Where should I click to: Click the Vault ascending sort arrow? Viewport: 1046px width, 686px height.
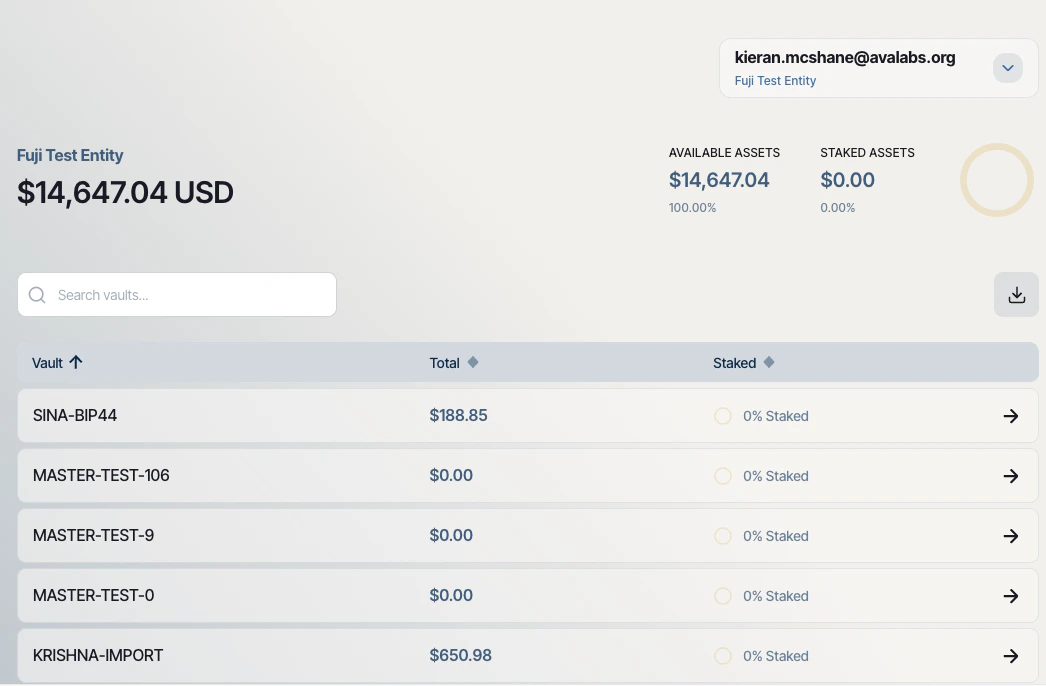pos(76,362)
